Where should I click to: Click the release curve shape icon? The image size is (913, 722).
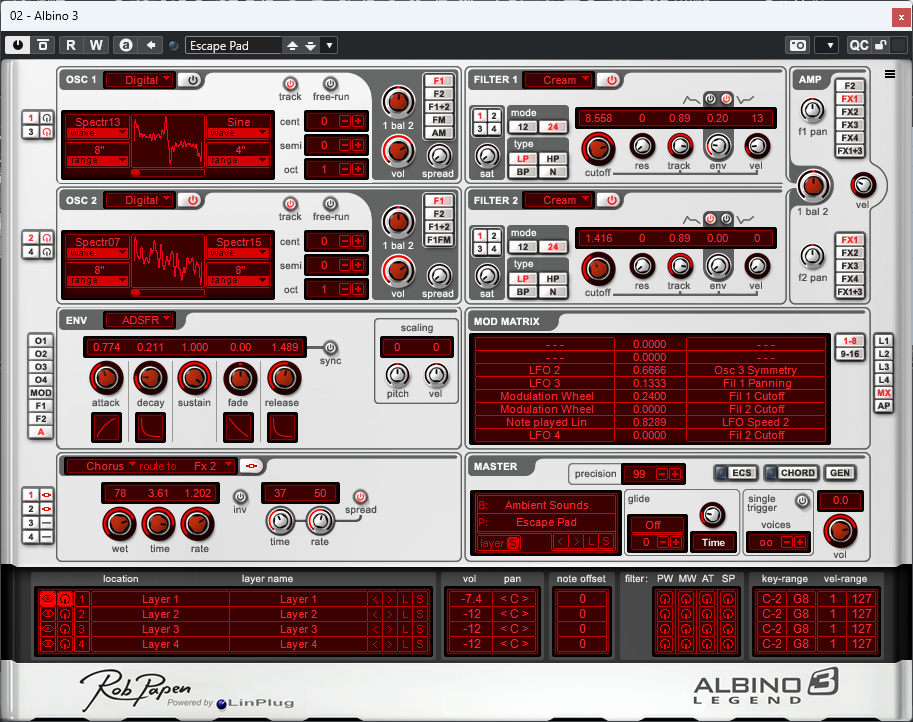[282, 427]
